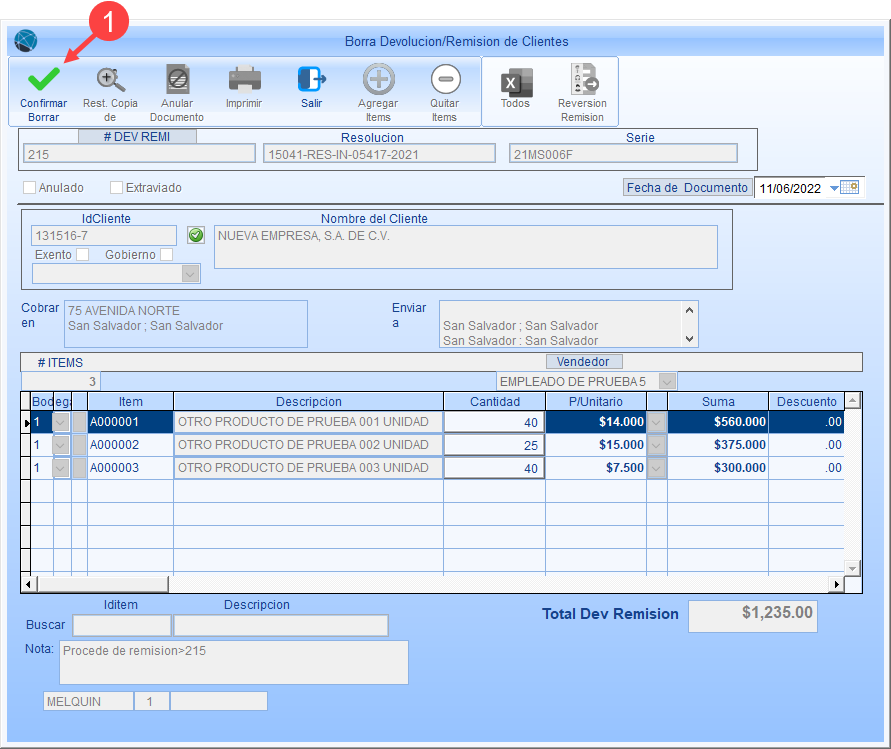Click the # DEV REMI field 215
This screenshot has height=749, width=891.
coord(139,153)
